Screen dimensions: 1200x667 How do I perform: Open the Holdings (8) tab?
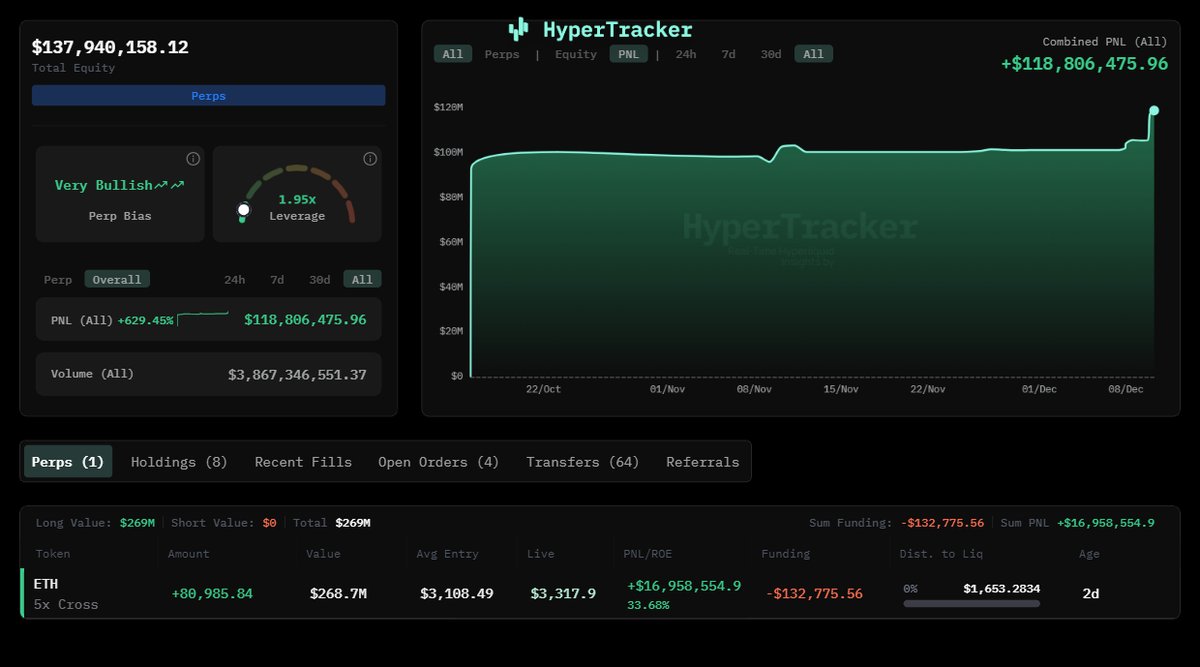(x=179, y=462)
